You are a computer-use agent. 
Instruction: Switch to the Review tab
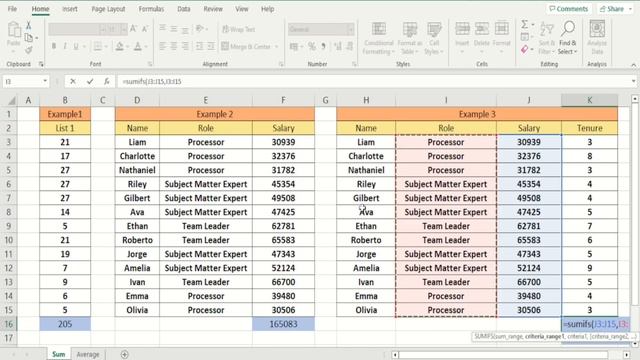[213, 9]
